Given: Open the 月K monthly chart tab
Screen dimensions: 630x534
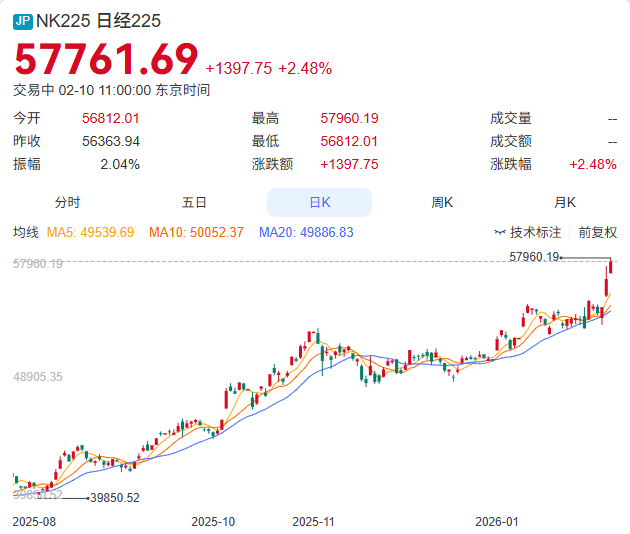Looking at the screenshot, I should [x=565, y=202].
